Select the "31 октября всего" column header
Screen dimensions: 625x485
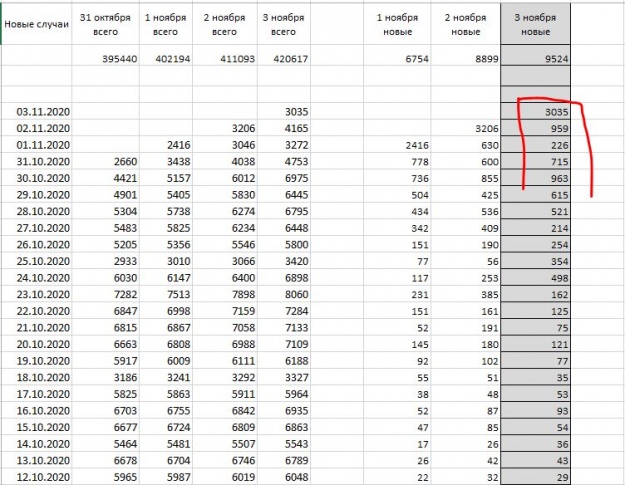point(105,24)
